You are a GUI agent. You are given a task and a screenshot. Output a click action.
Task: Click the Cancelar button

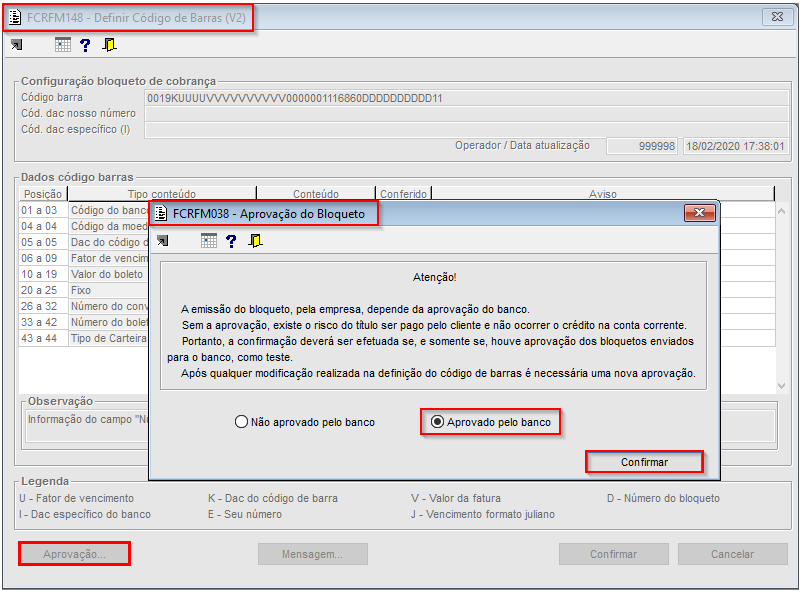click(x=732, y=554)
